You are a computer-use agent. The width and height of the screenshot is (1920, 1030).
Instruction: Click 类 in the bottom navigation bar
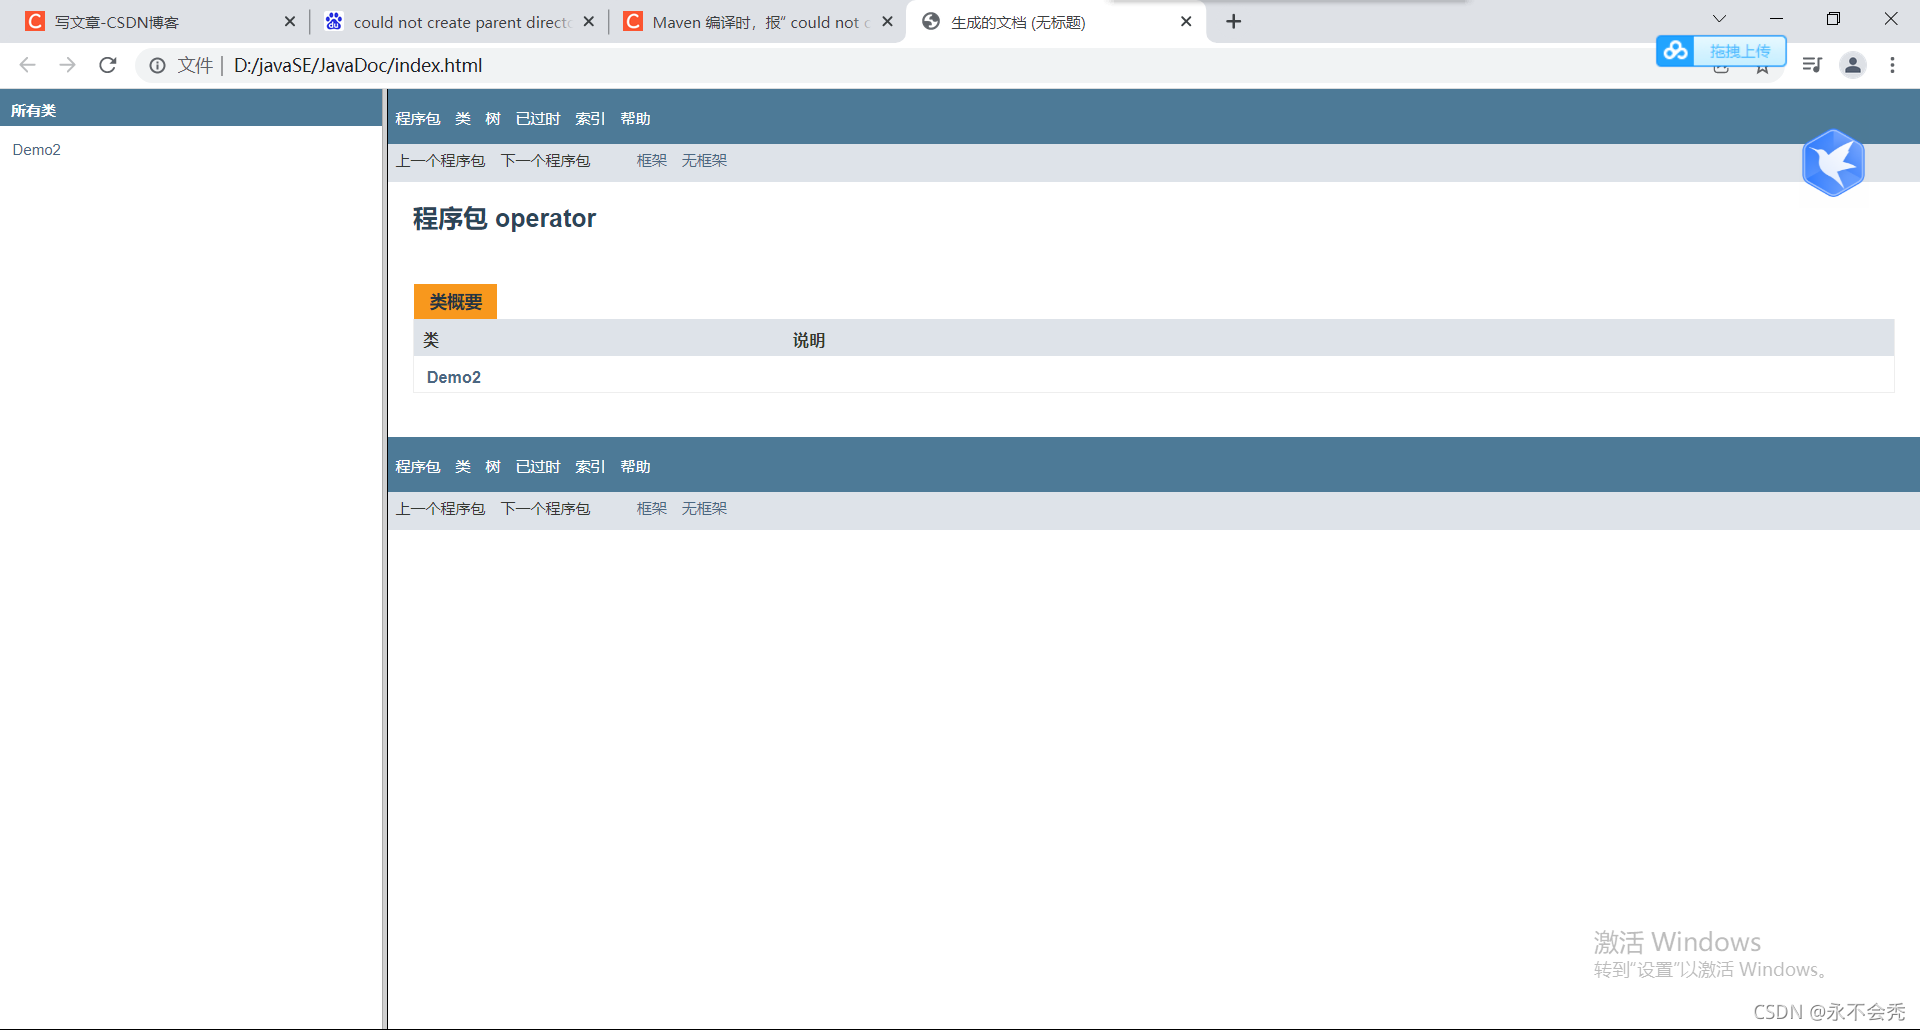point(463,467)
